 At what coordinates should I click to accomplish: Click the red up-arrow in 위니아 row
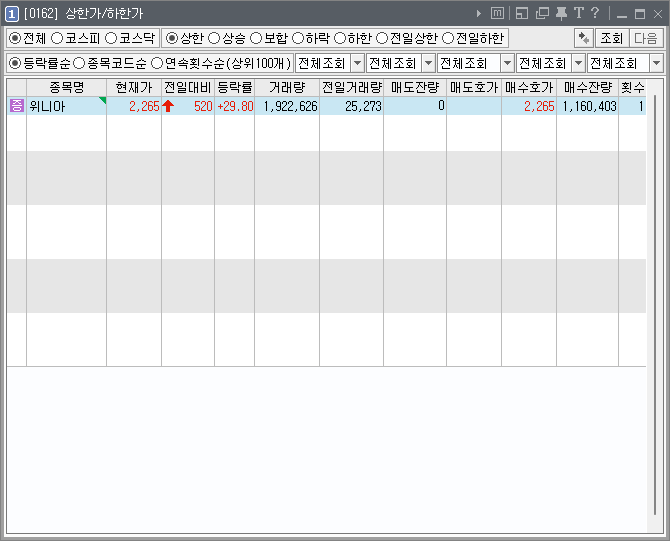[168, 106]
